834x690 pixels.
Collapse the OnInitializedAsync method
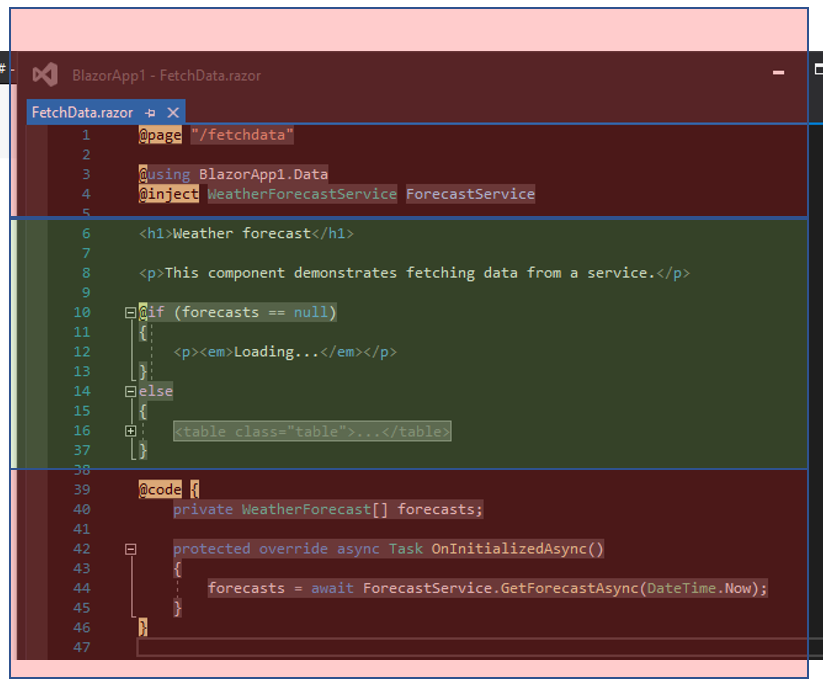coord(130,549)
